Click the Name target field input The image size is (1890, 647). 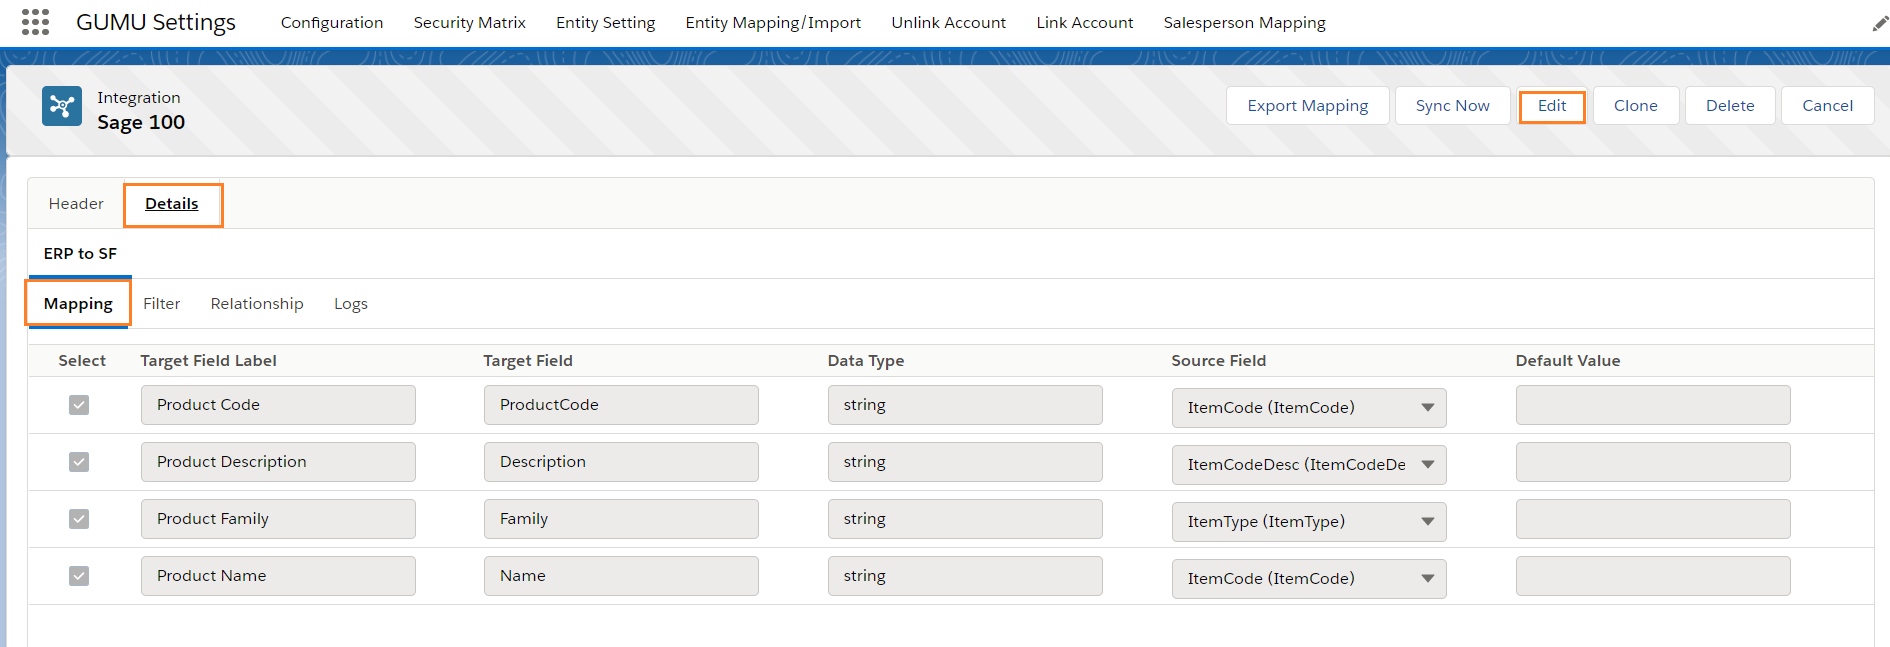(621, 576)
